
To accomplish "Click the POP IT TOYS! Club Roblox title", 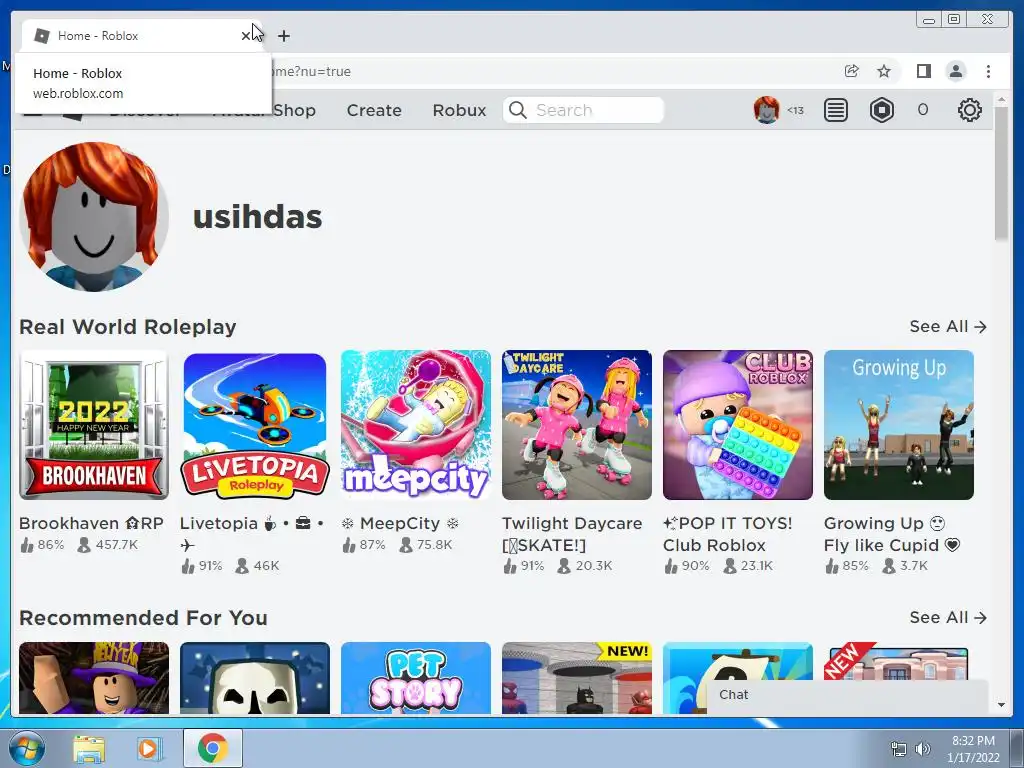I will click(728, 534).
